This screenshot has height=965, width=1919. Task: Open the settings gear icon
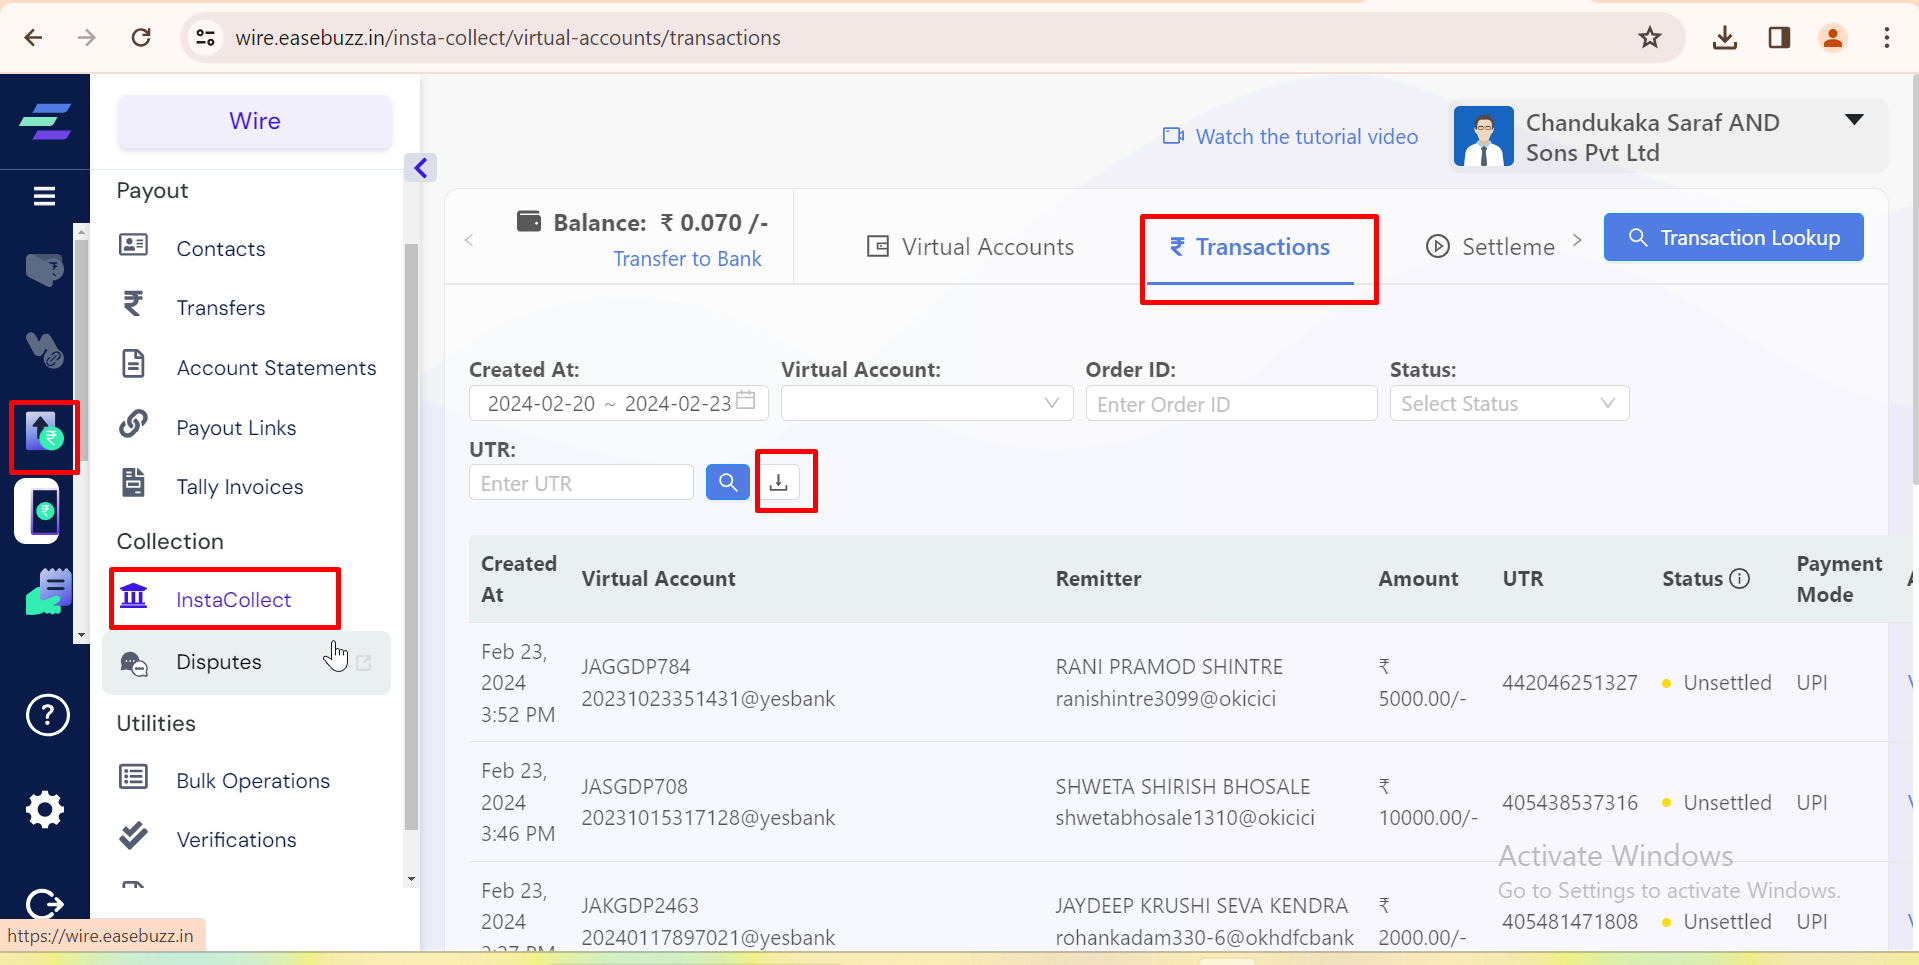click(x=45, y=809)
